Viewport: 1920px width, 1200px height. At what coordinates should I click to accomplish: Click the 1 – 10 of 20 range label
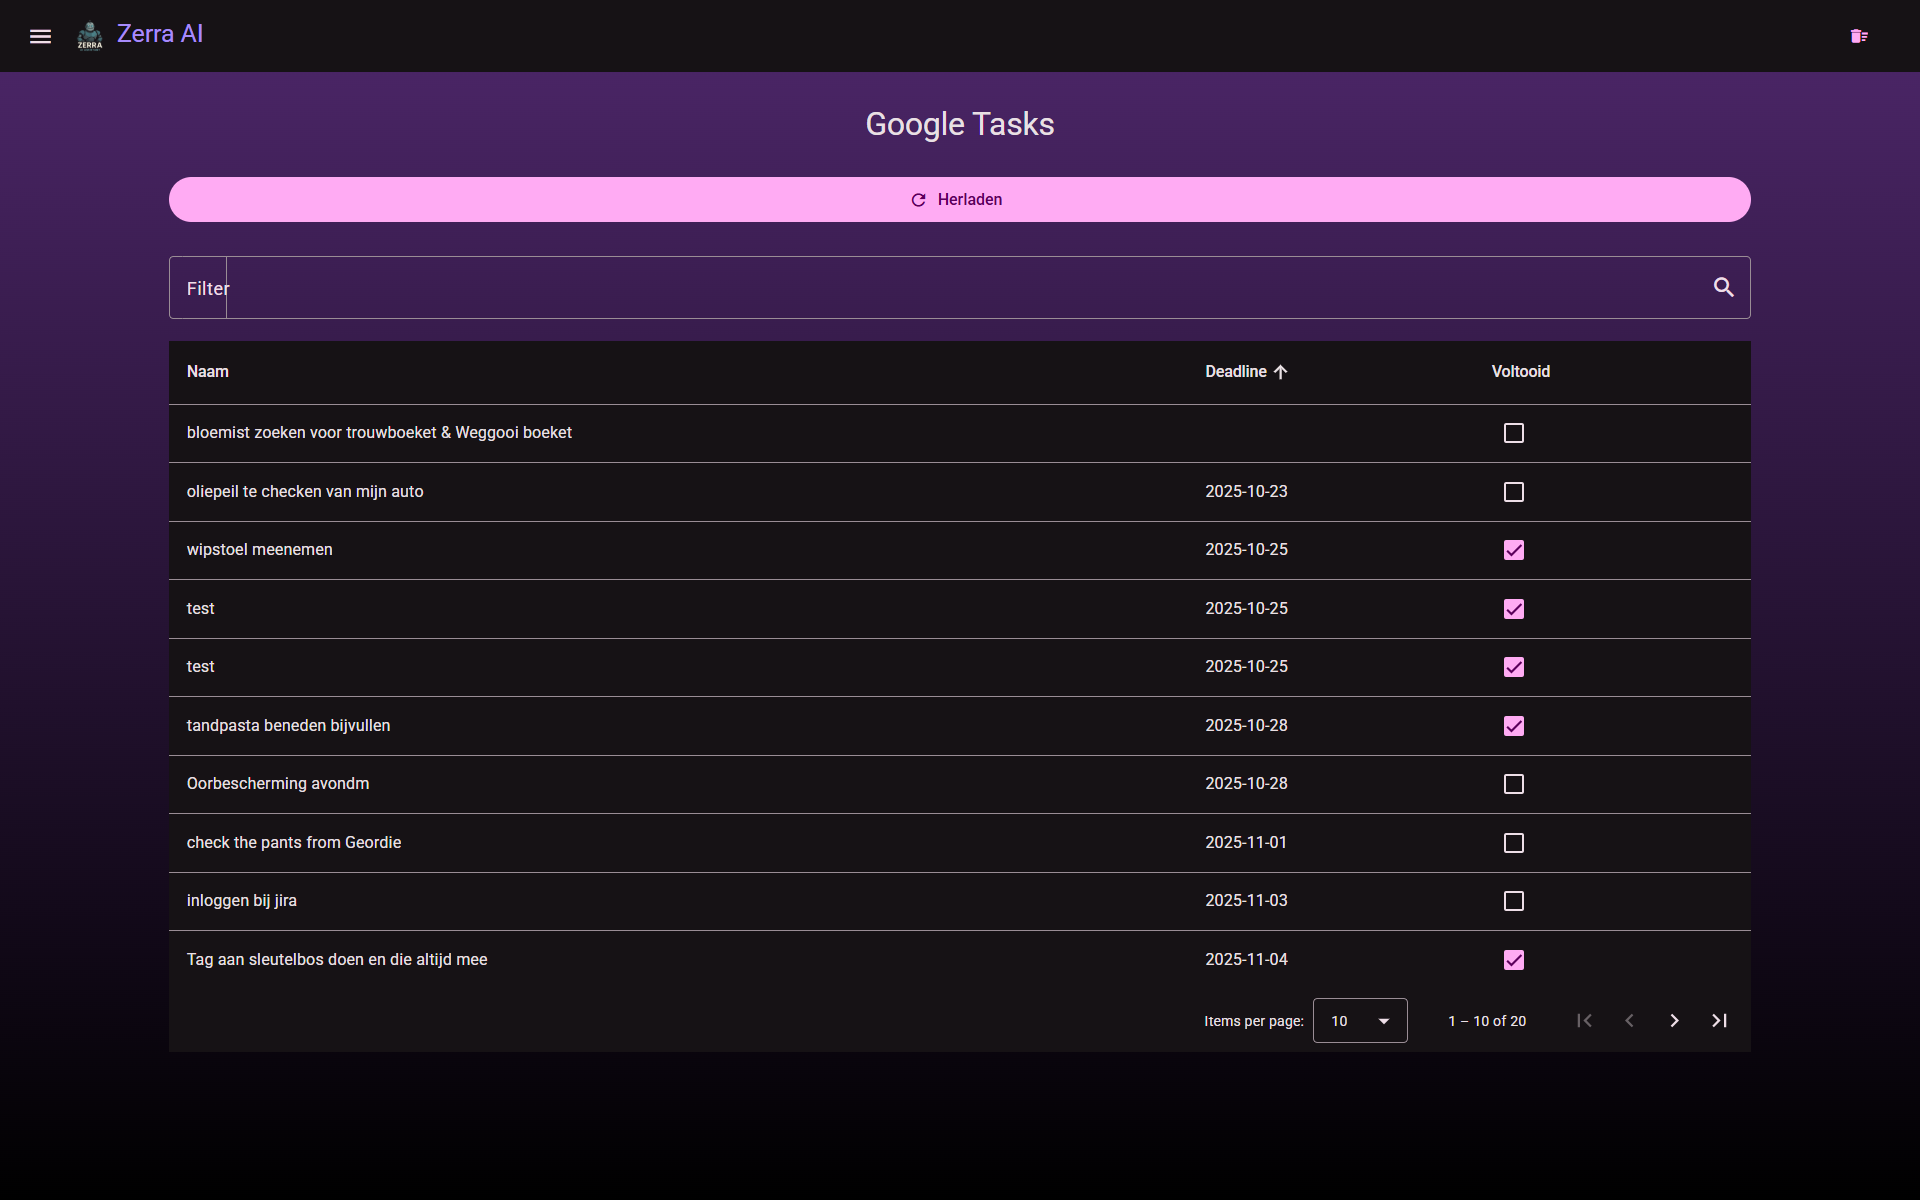(1487, 1021)
